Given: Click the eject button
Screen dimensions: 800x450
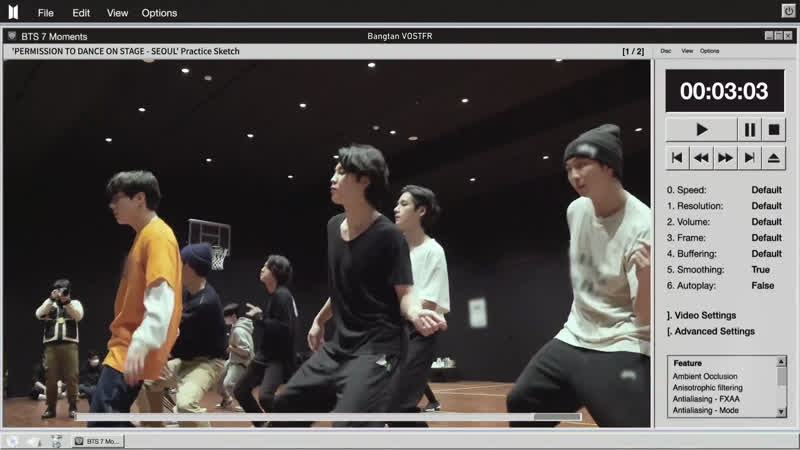Looking at the screenshot, I should click(x=773, y=158).
